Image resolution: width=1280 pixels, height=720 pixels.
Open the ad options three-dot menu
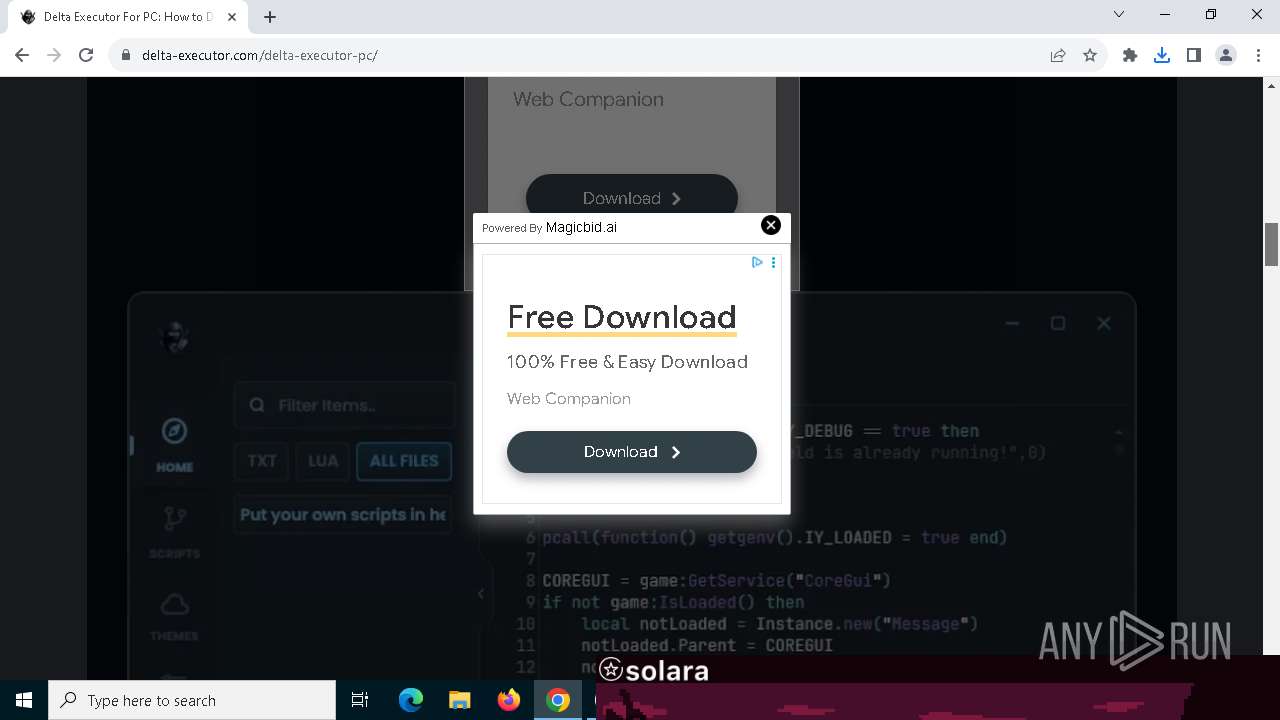coord(773,262)
